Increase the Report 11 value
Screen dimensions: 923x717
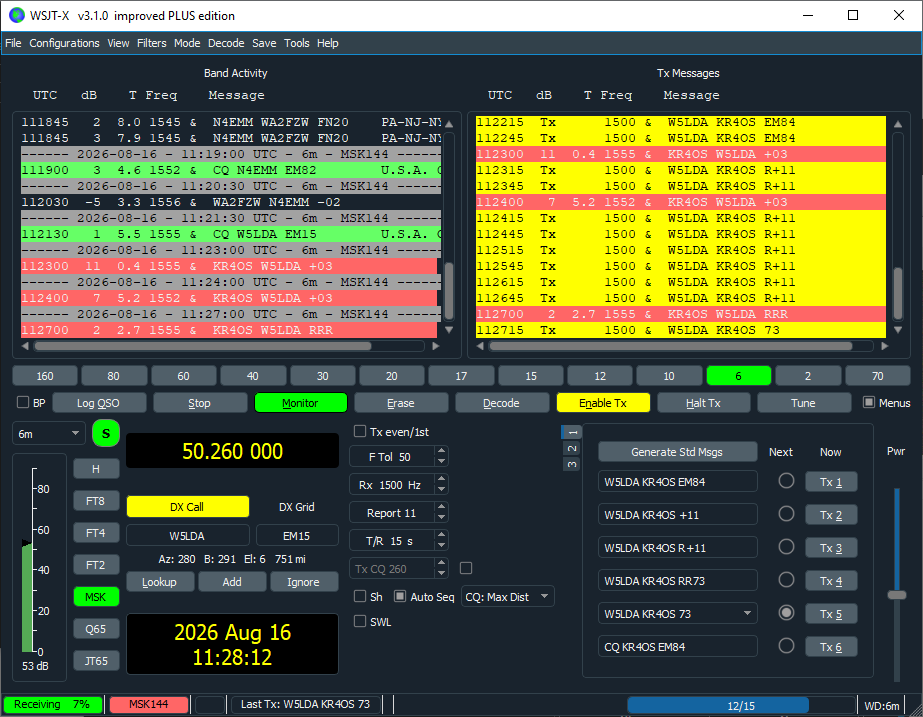(441, 507)
